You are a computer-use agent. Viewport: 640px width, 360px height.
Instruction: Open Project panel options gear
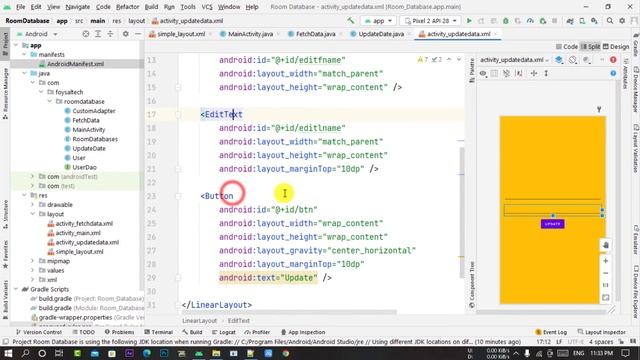(x=126, y=34)
